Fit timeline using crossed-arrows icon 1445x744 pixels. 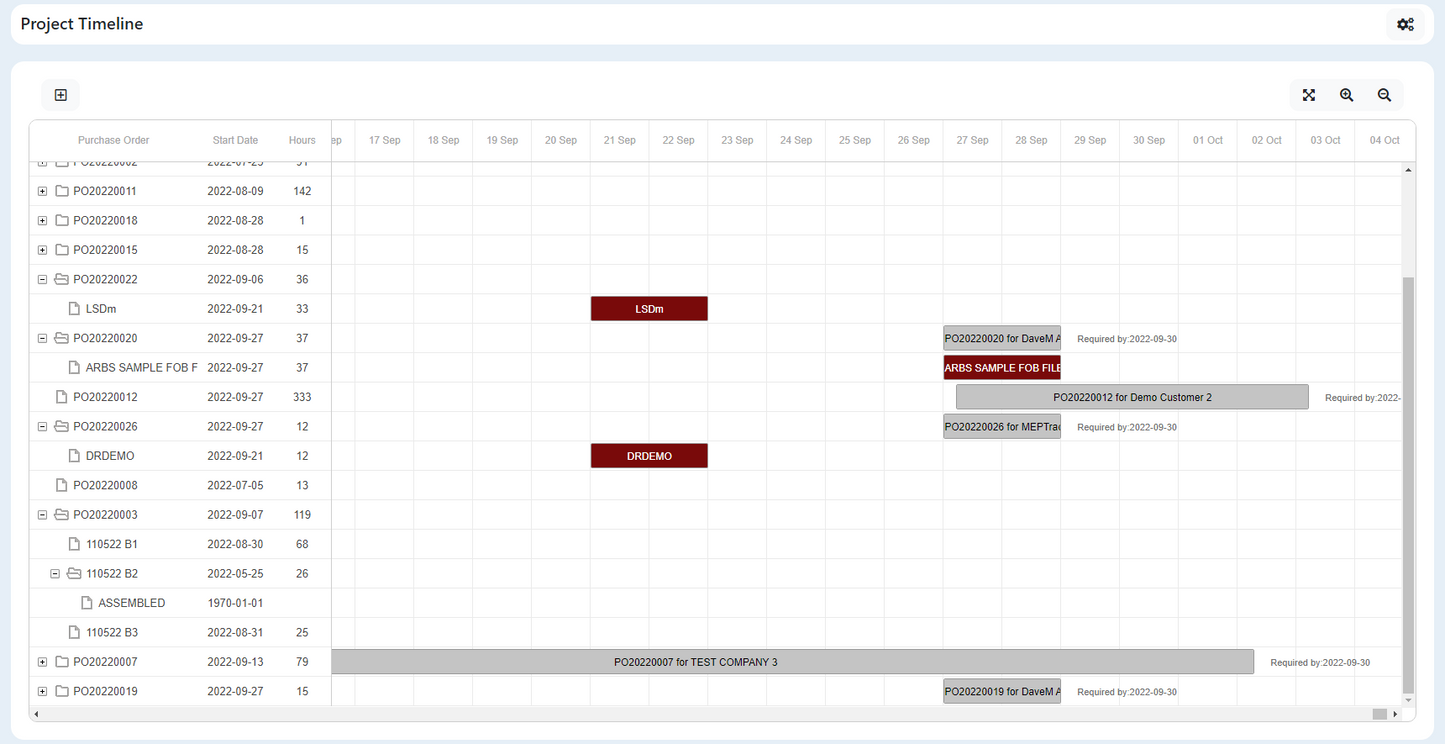point(1308,95)
